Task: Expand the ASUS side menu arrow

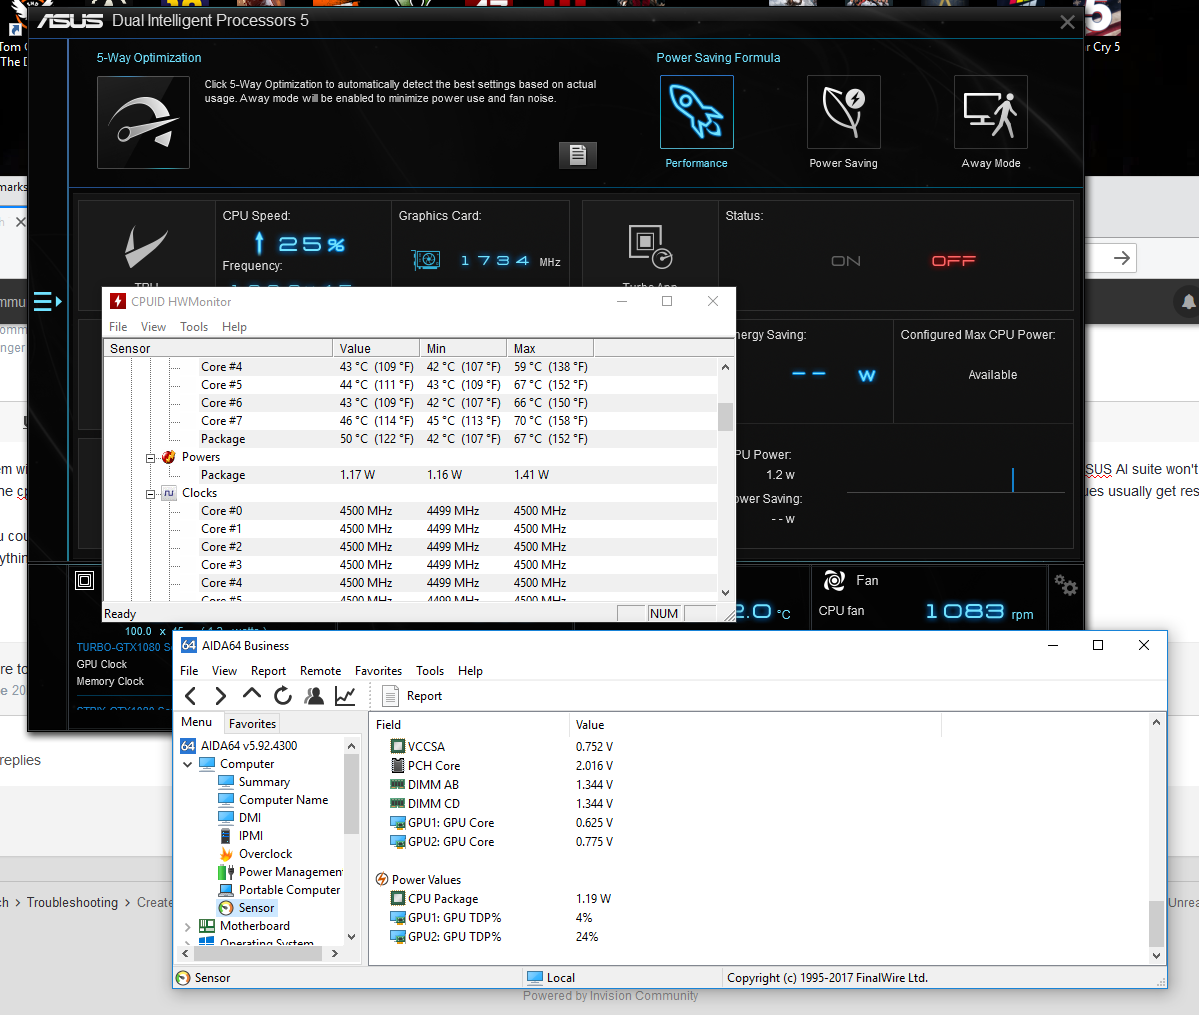Action: 47,301
